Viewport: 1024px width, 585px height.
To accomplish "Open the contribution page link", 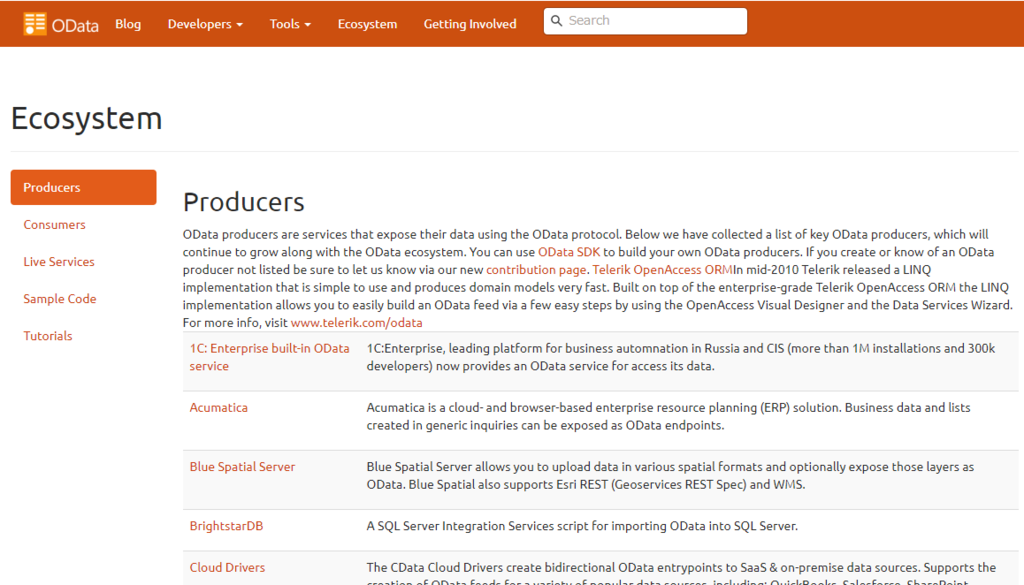I will point(536,270).
